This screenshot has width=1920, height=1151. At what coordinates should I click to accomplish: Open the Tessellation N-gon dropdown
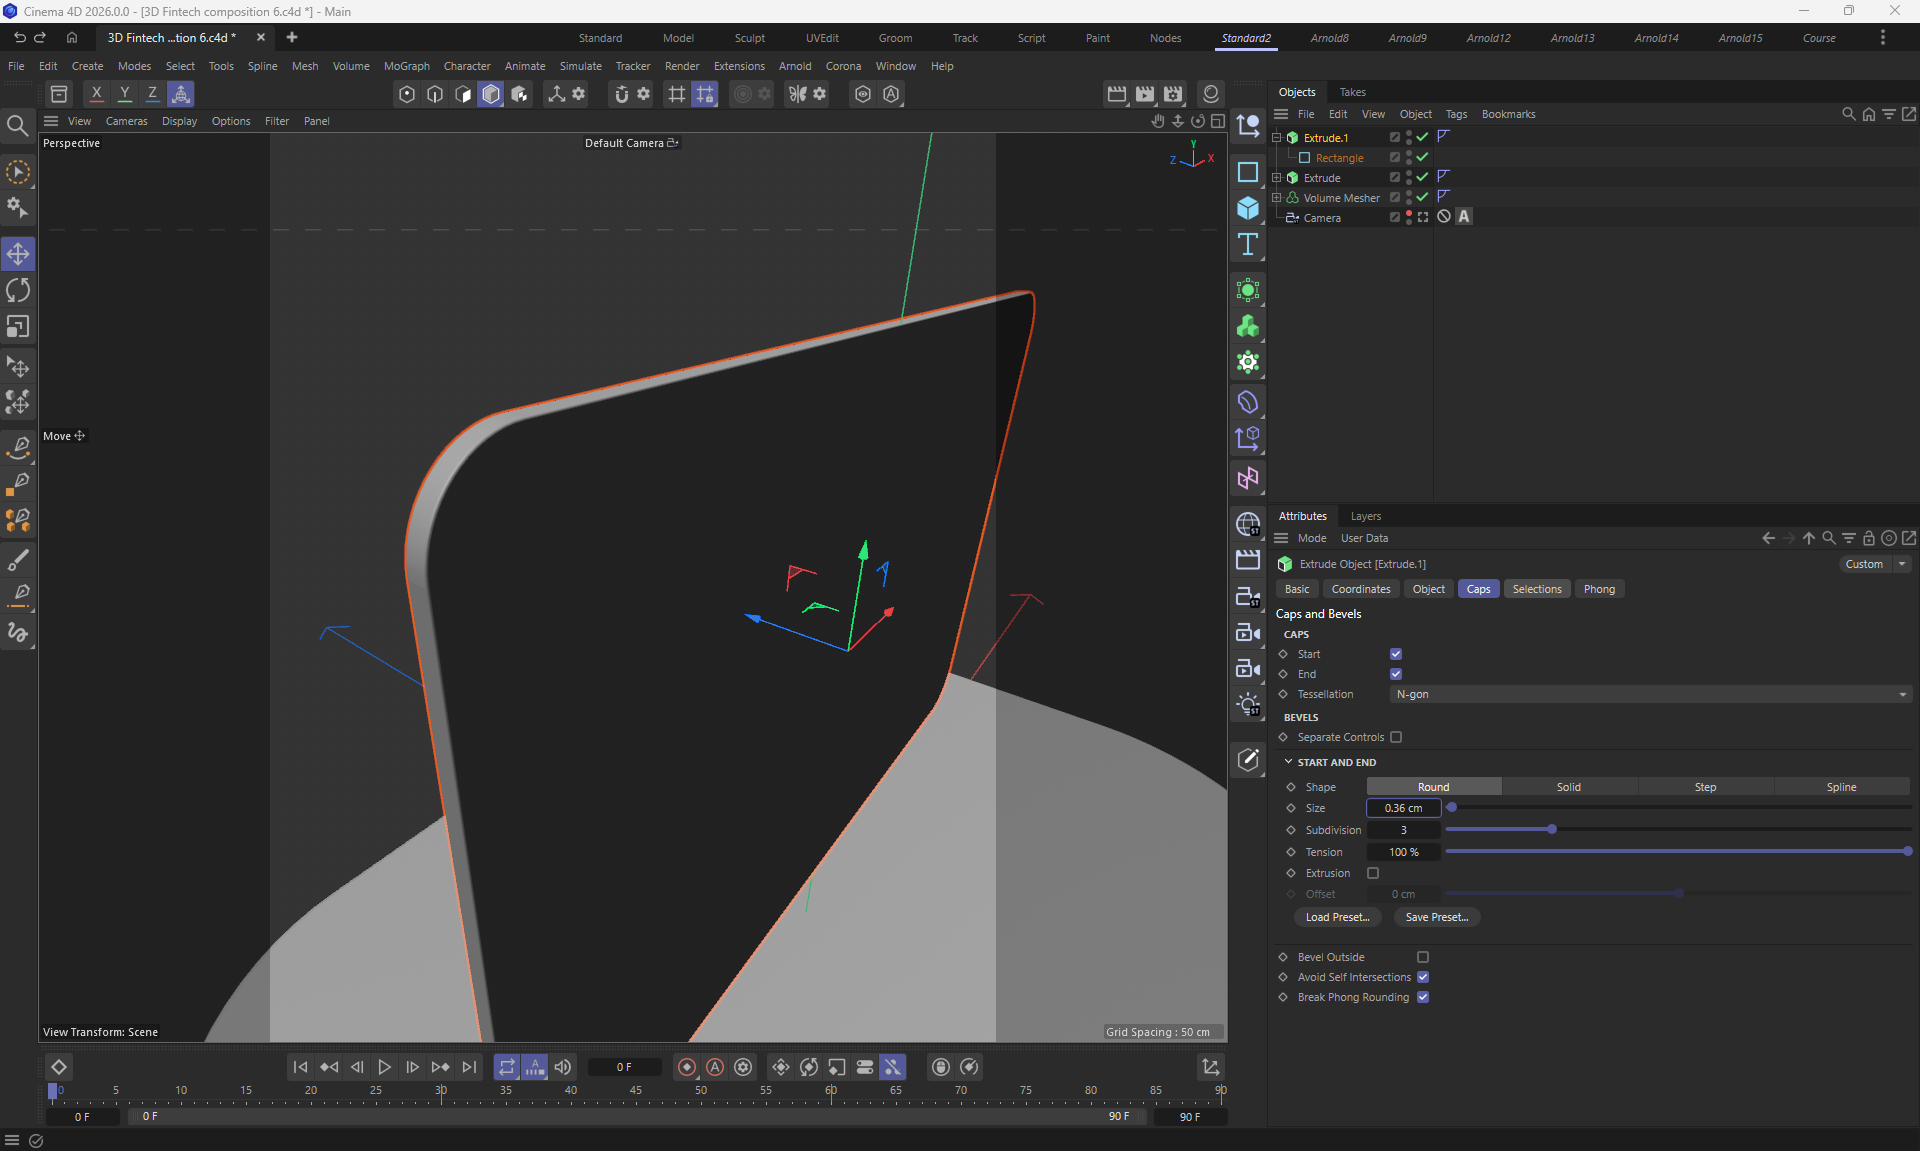tap(1650, 694)
